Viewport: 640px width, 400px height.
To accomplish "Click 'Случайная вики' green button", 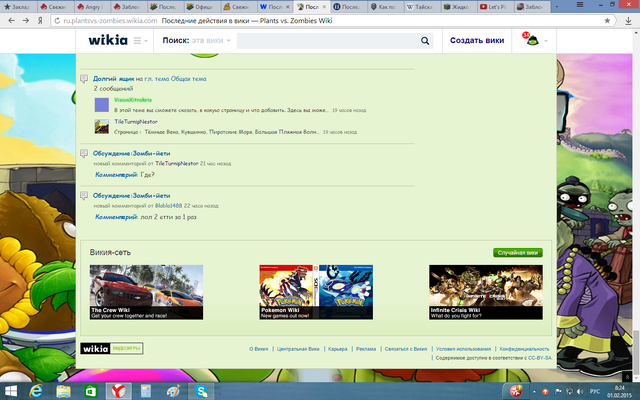I will (518, 253).
